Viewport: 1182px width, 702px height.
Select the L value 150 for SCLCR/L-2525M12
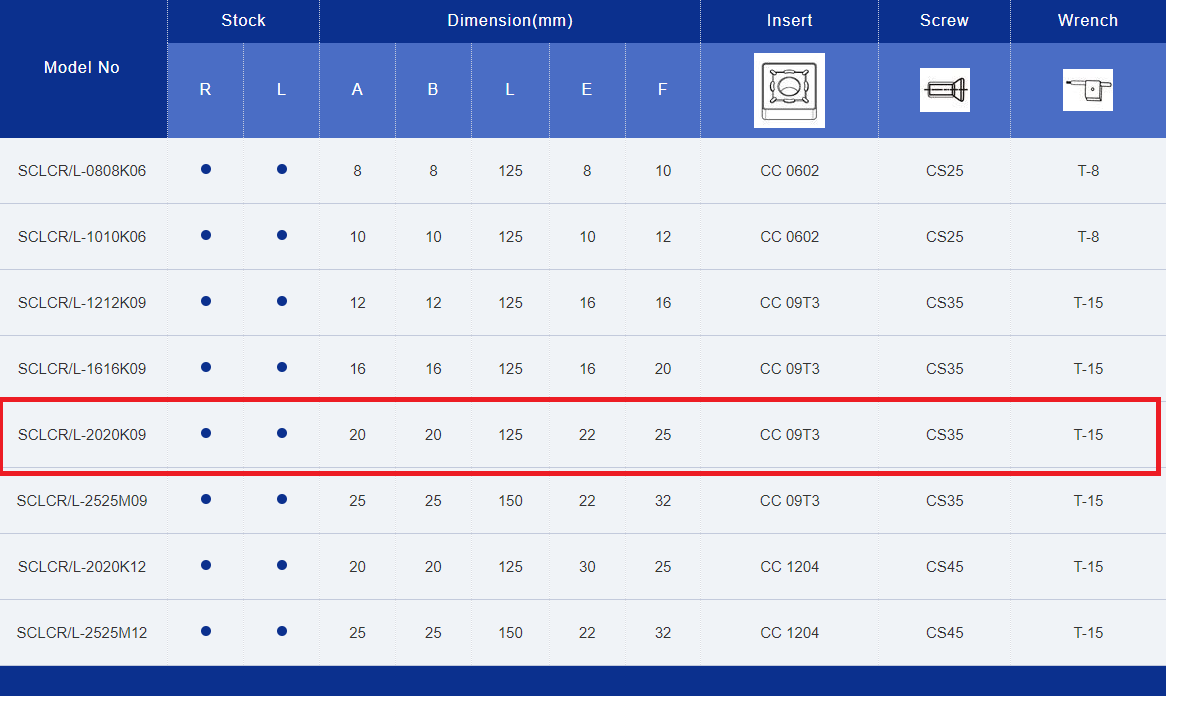[x=510, y=632]
